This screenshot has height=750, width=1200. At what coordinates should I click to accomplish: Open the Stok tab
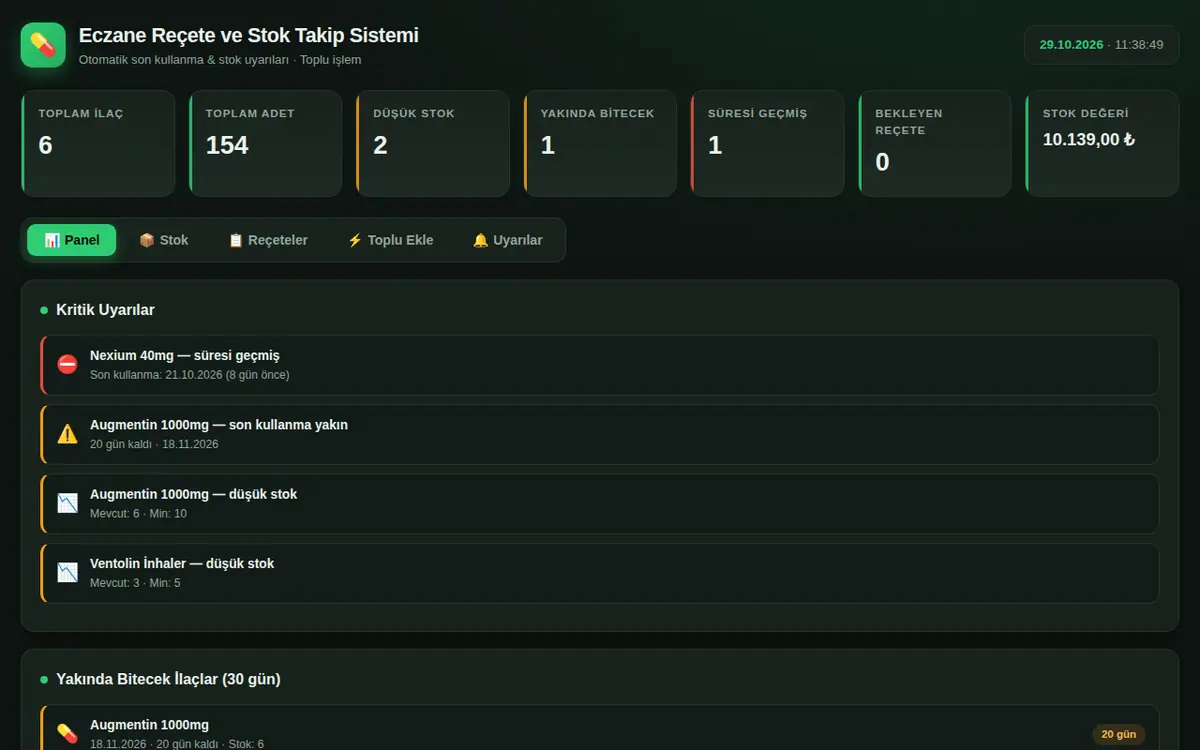point(163,240)
